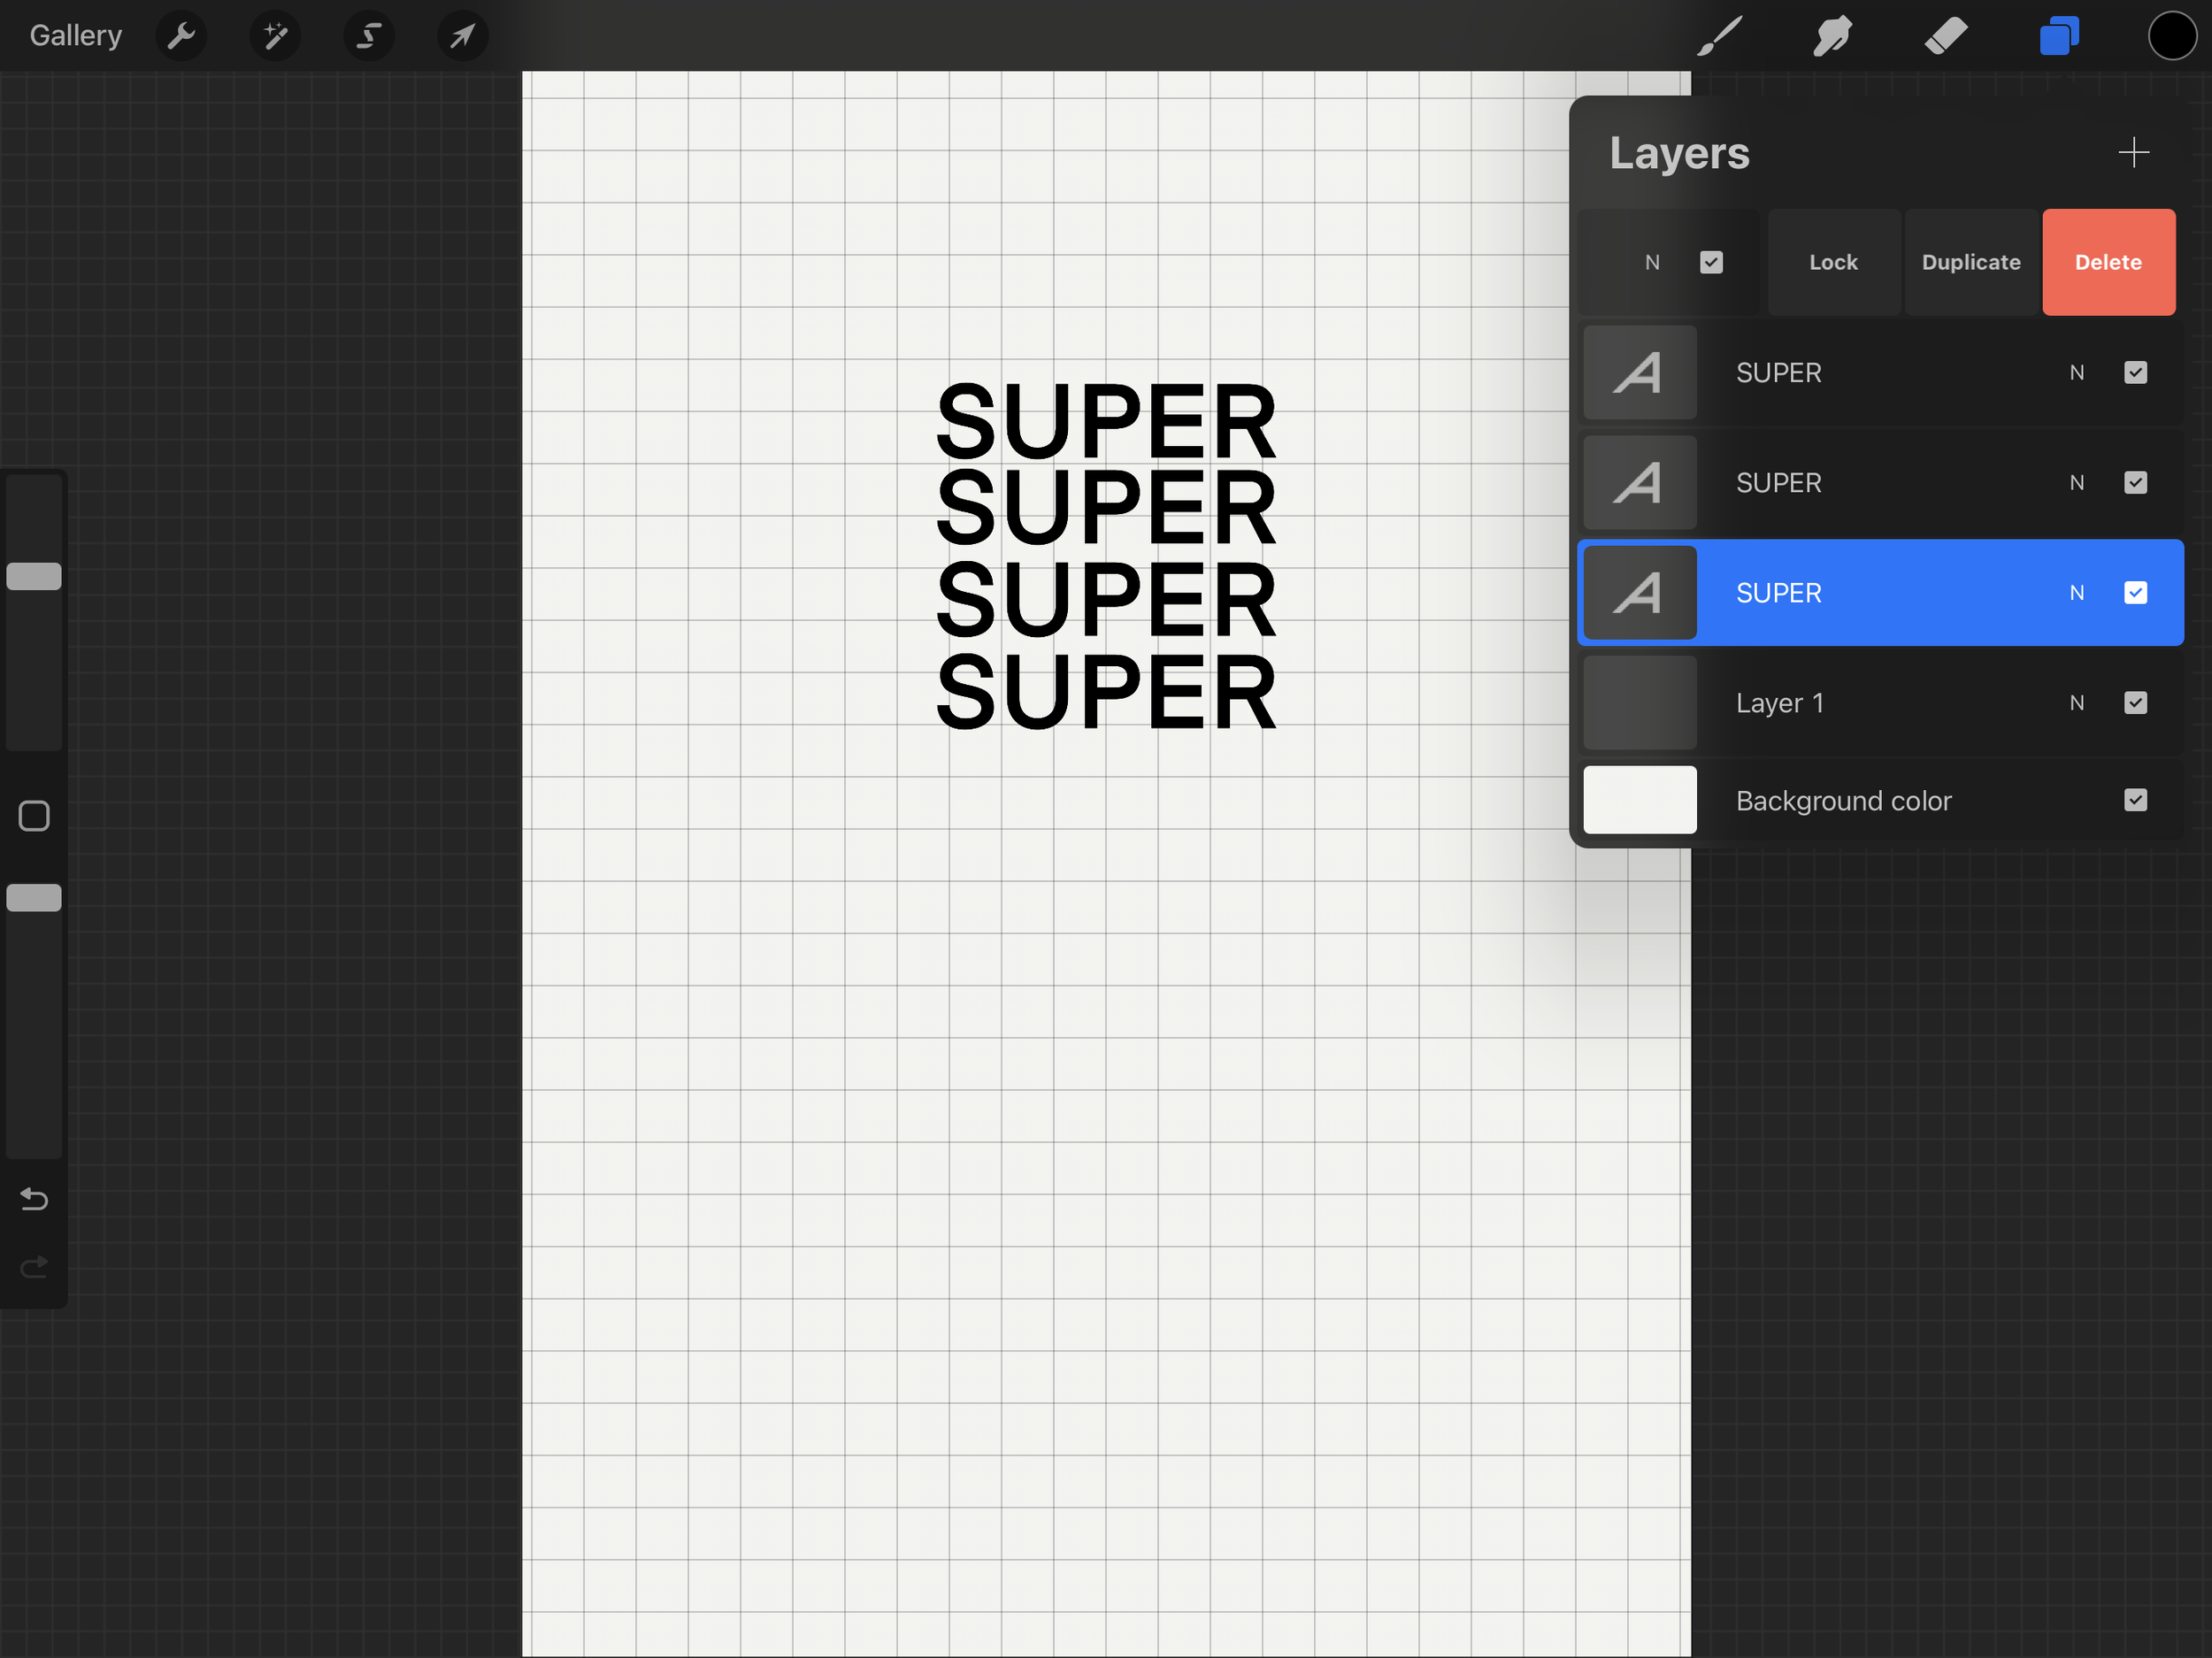The height and width of the screenshot is (1658, 2212).
Task: Open the black active color swatch
Action: pyautogui.click(x=2172, y=37)
